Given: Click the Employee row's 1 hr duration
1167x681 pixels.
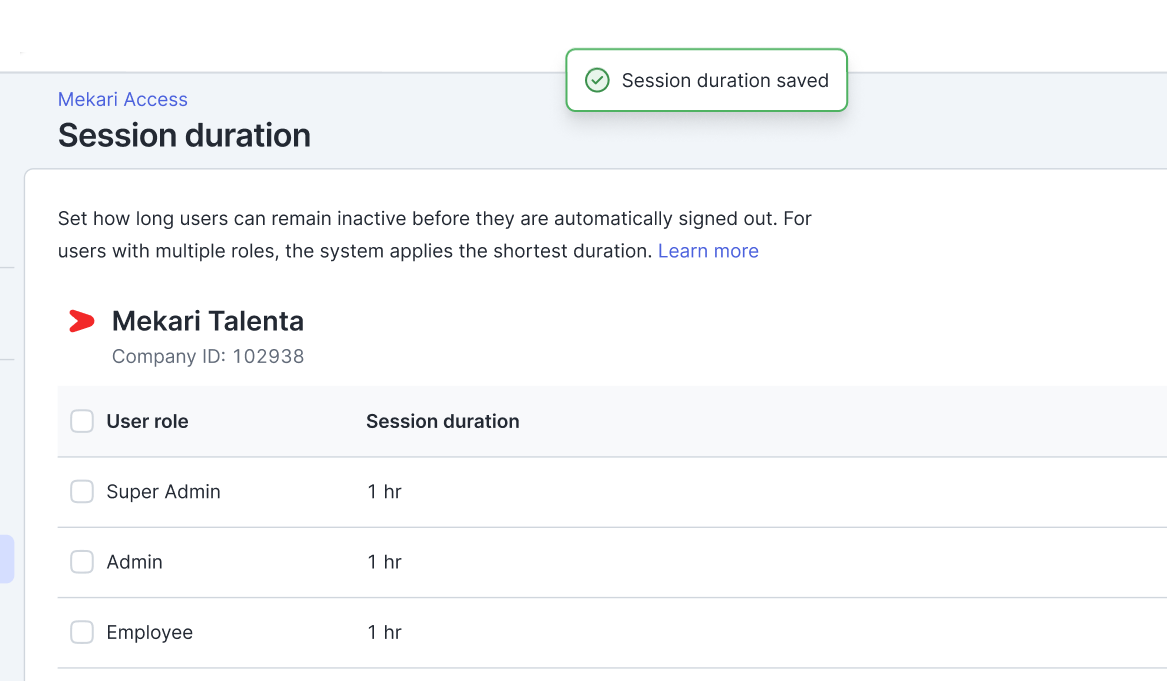Looking at the screenshot, I should (x=384, y=632).
